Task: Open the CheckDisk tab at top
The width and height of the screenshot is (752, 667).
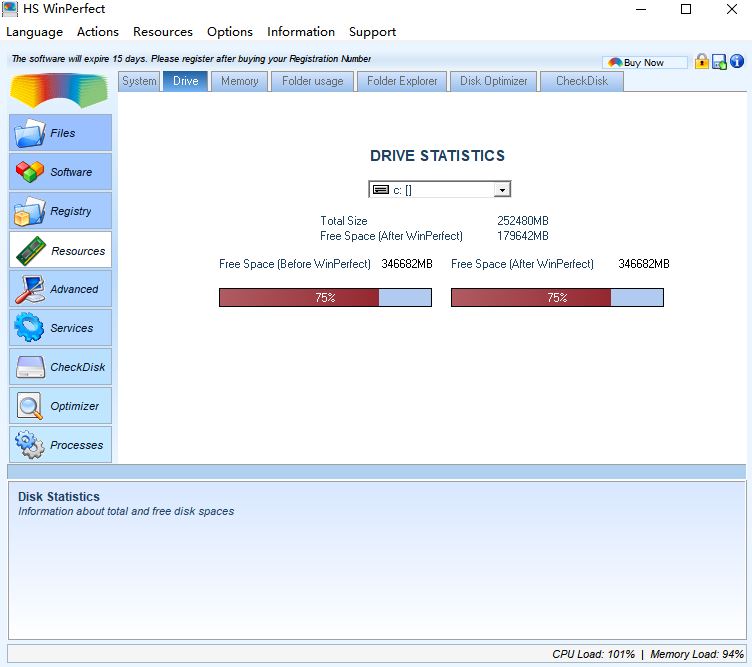Action: (582, 81)
